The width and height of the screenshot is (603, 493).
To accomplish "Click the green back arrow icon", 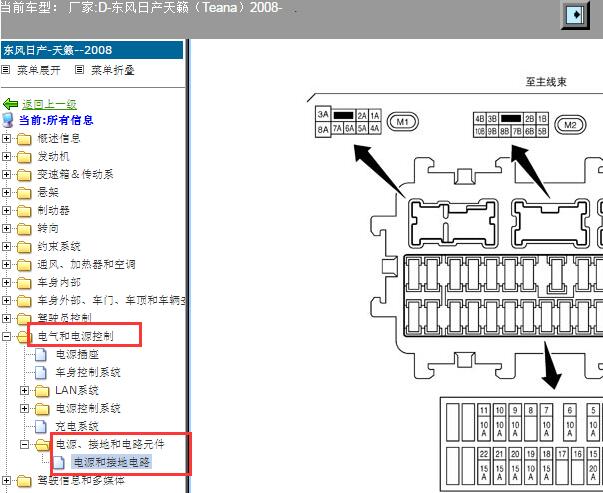I will 10,104.
